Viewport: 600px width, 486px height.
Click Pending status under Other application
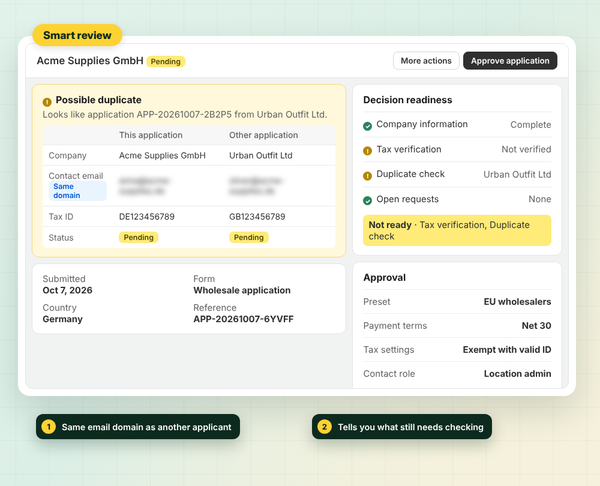click(x=249, y=237)
